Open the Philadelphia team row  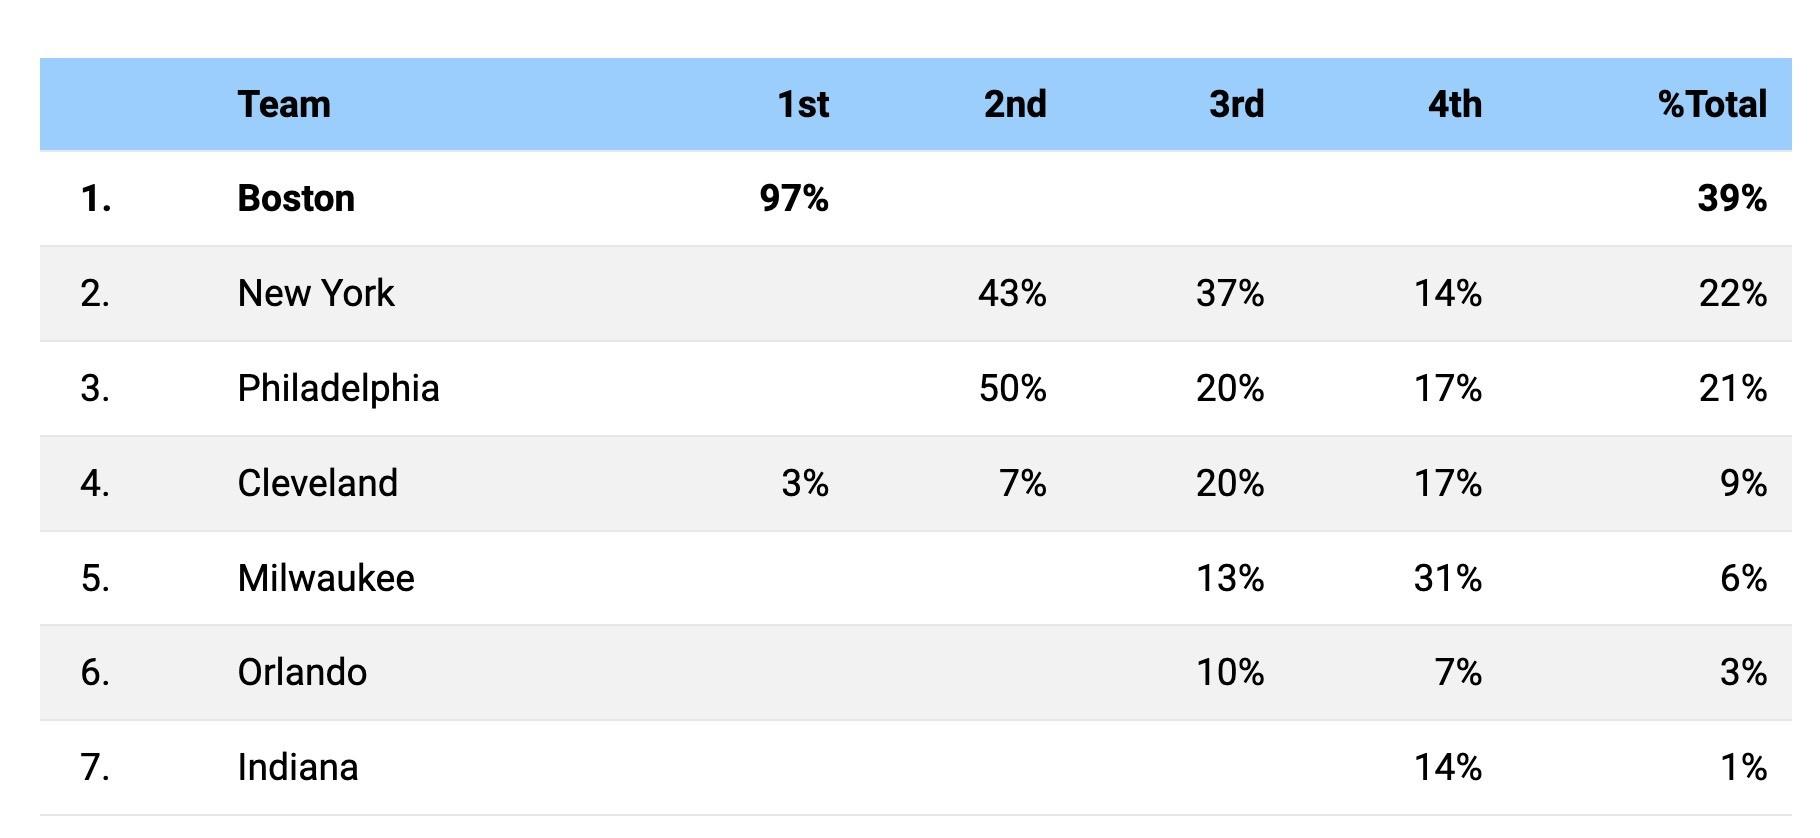pos(338,388)
